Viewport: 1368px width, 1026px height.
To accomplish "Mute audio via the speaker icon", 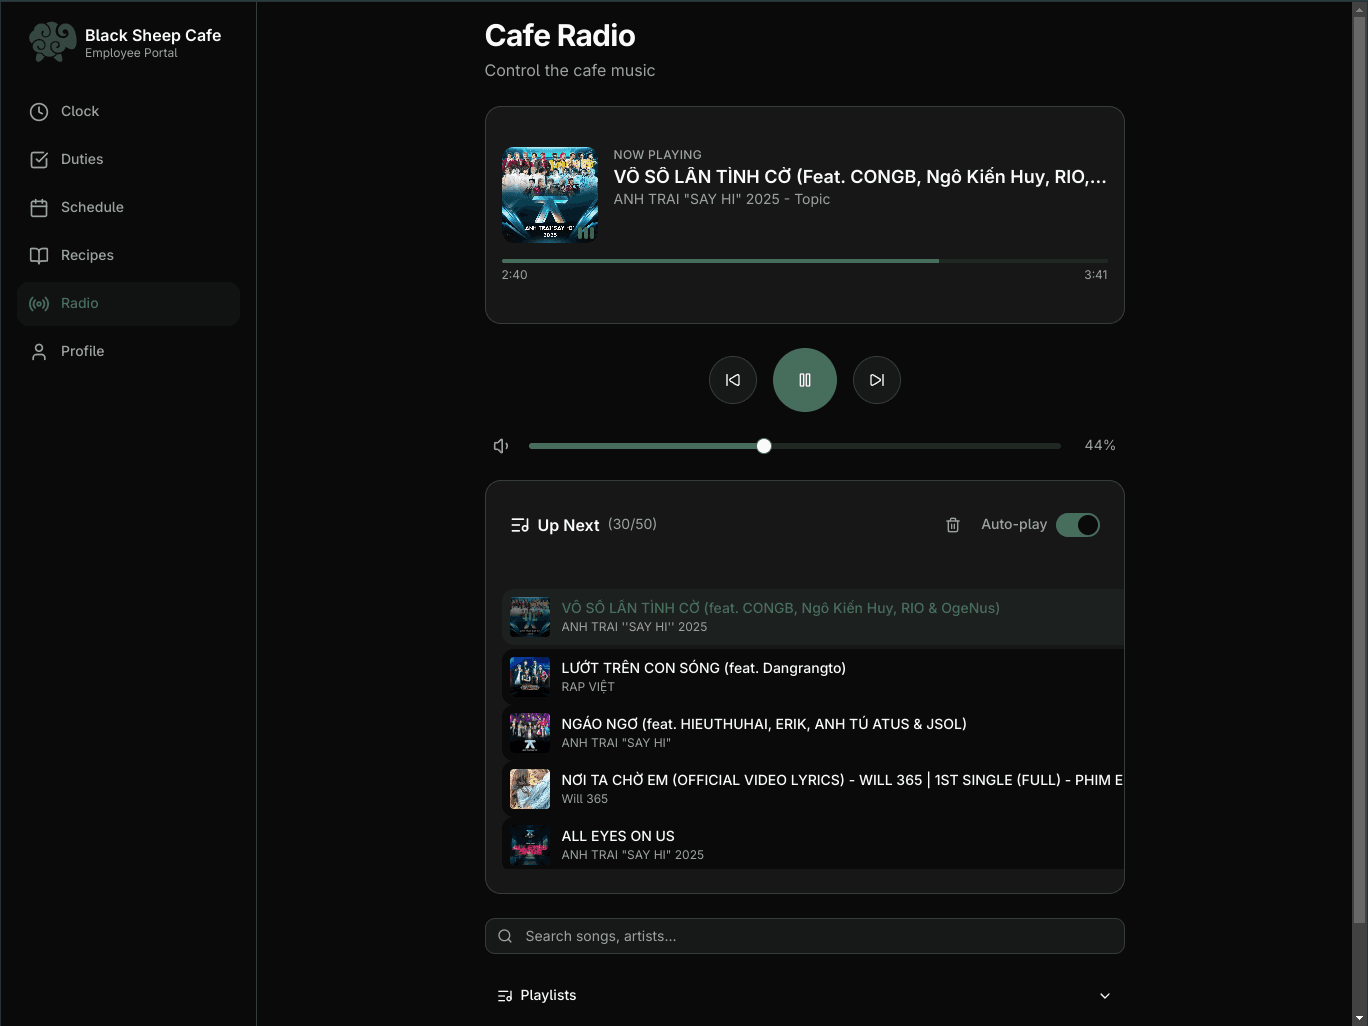I will click(500, 445).
